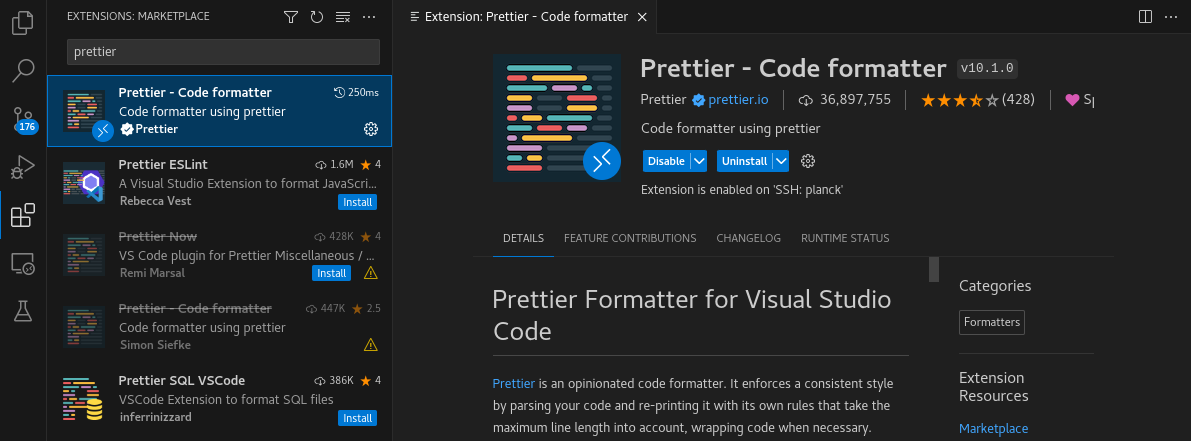Open editor more actions ellipsis
Image resolution: width=1191 pixels, height=441 pixels.
pos(1170,16)
